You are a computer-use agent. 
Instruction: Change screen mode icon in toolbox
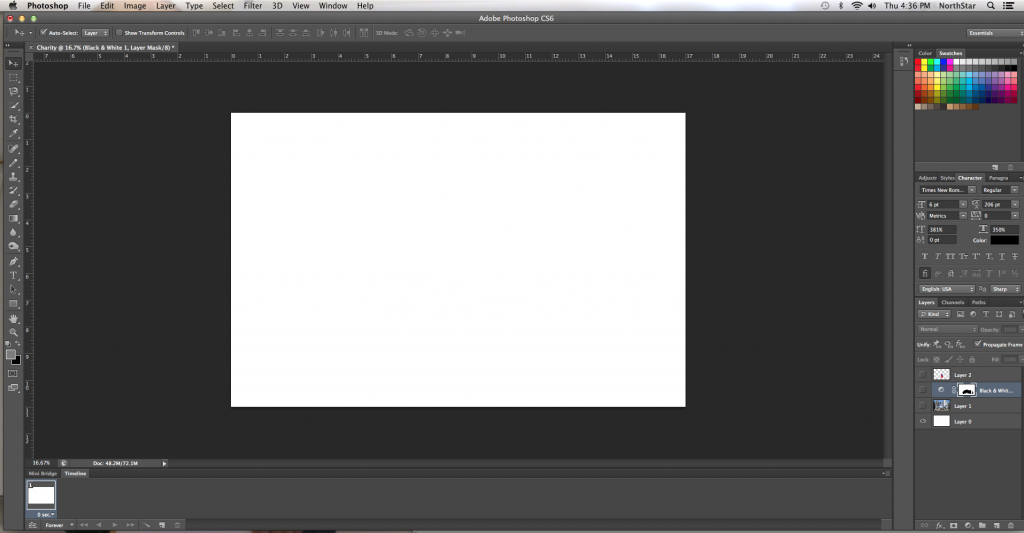tap(12, 388)
